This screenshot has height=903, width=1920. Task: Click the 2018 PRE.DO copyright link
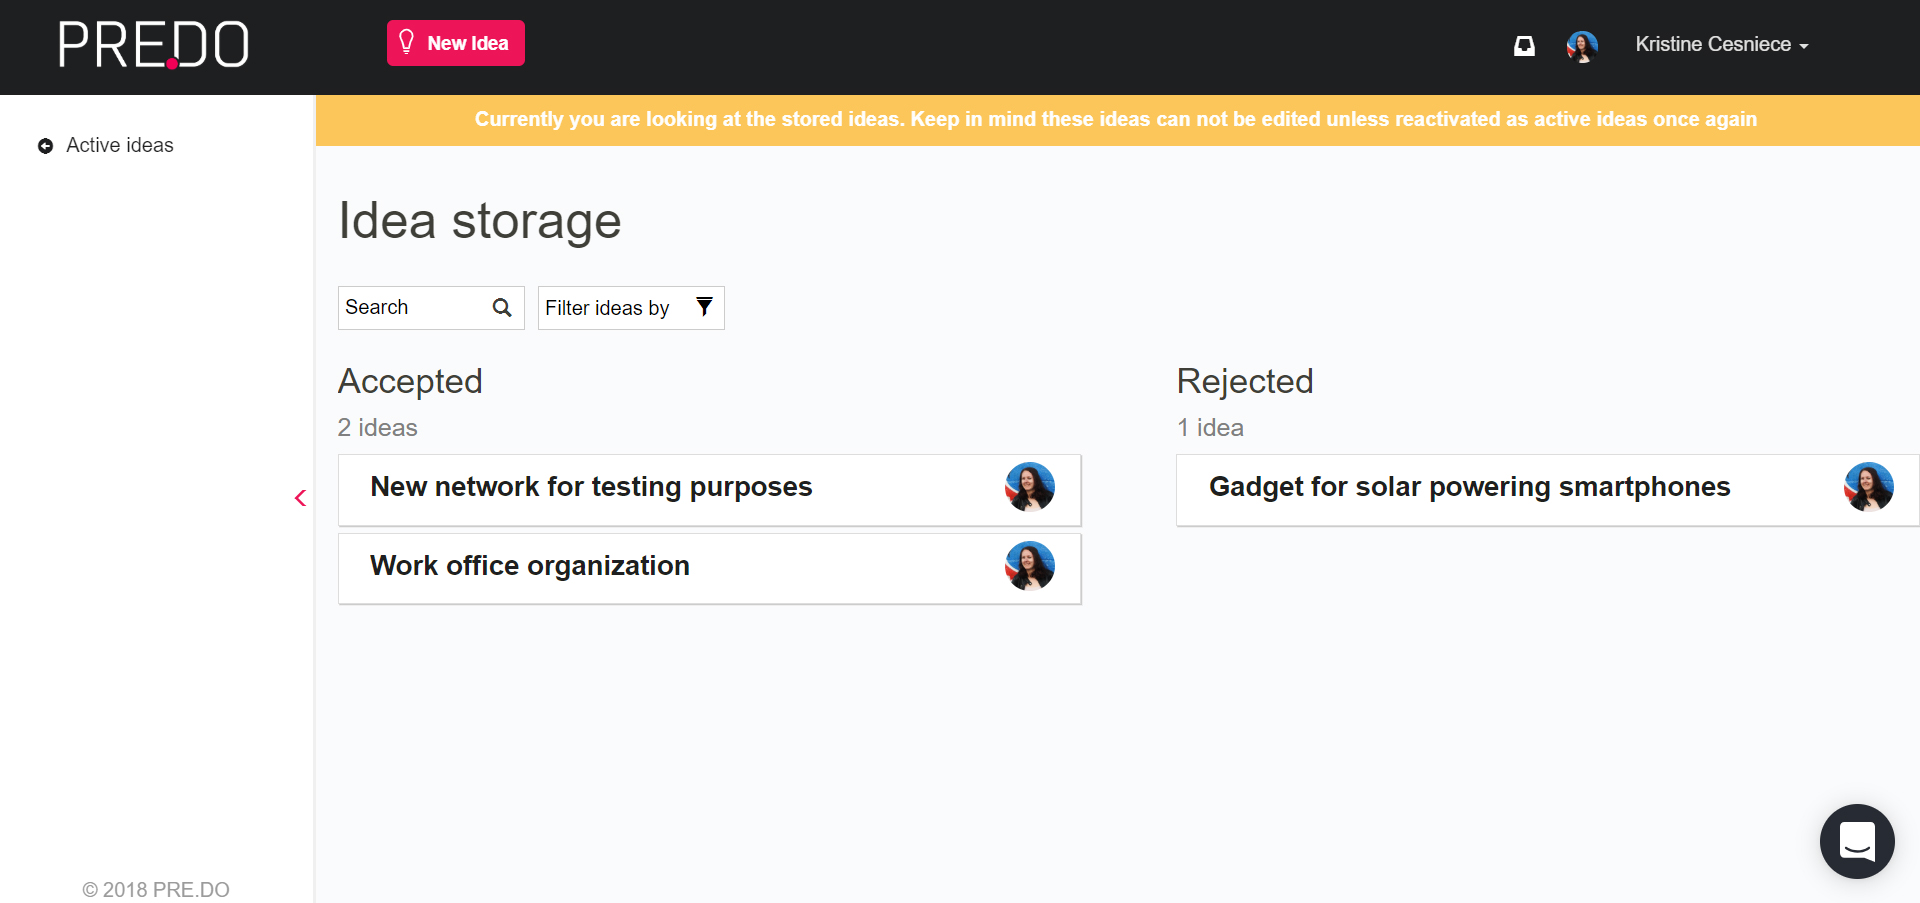coord(155,889)
